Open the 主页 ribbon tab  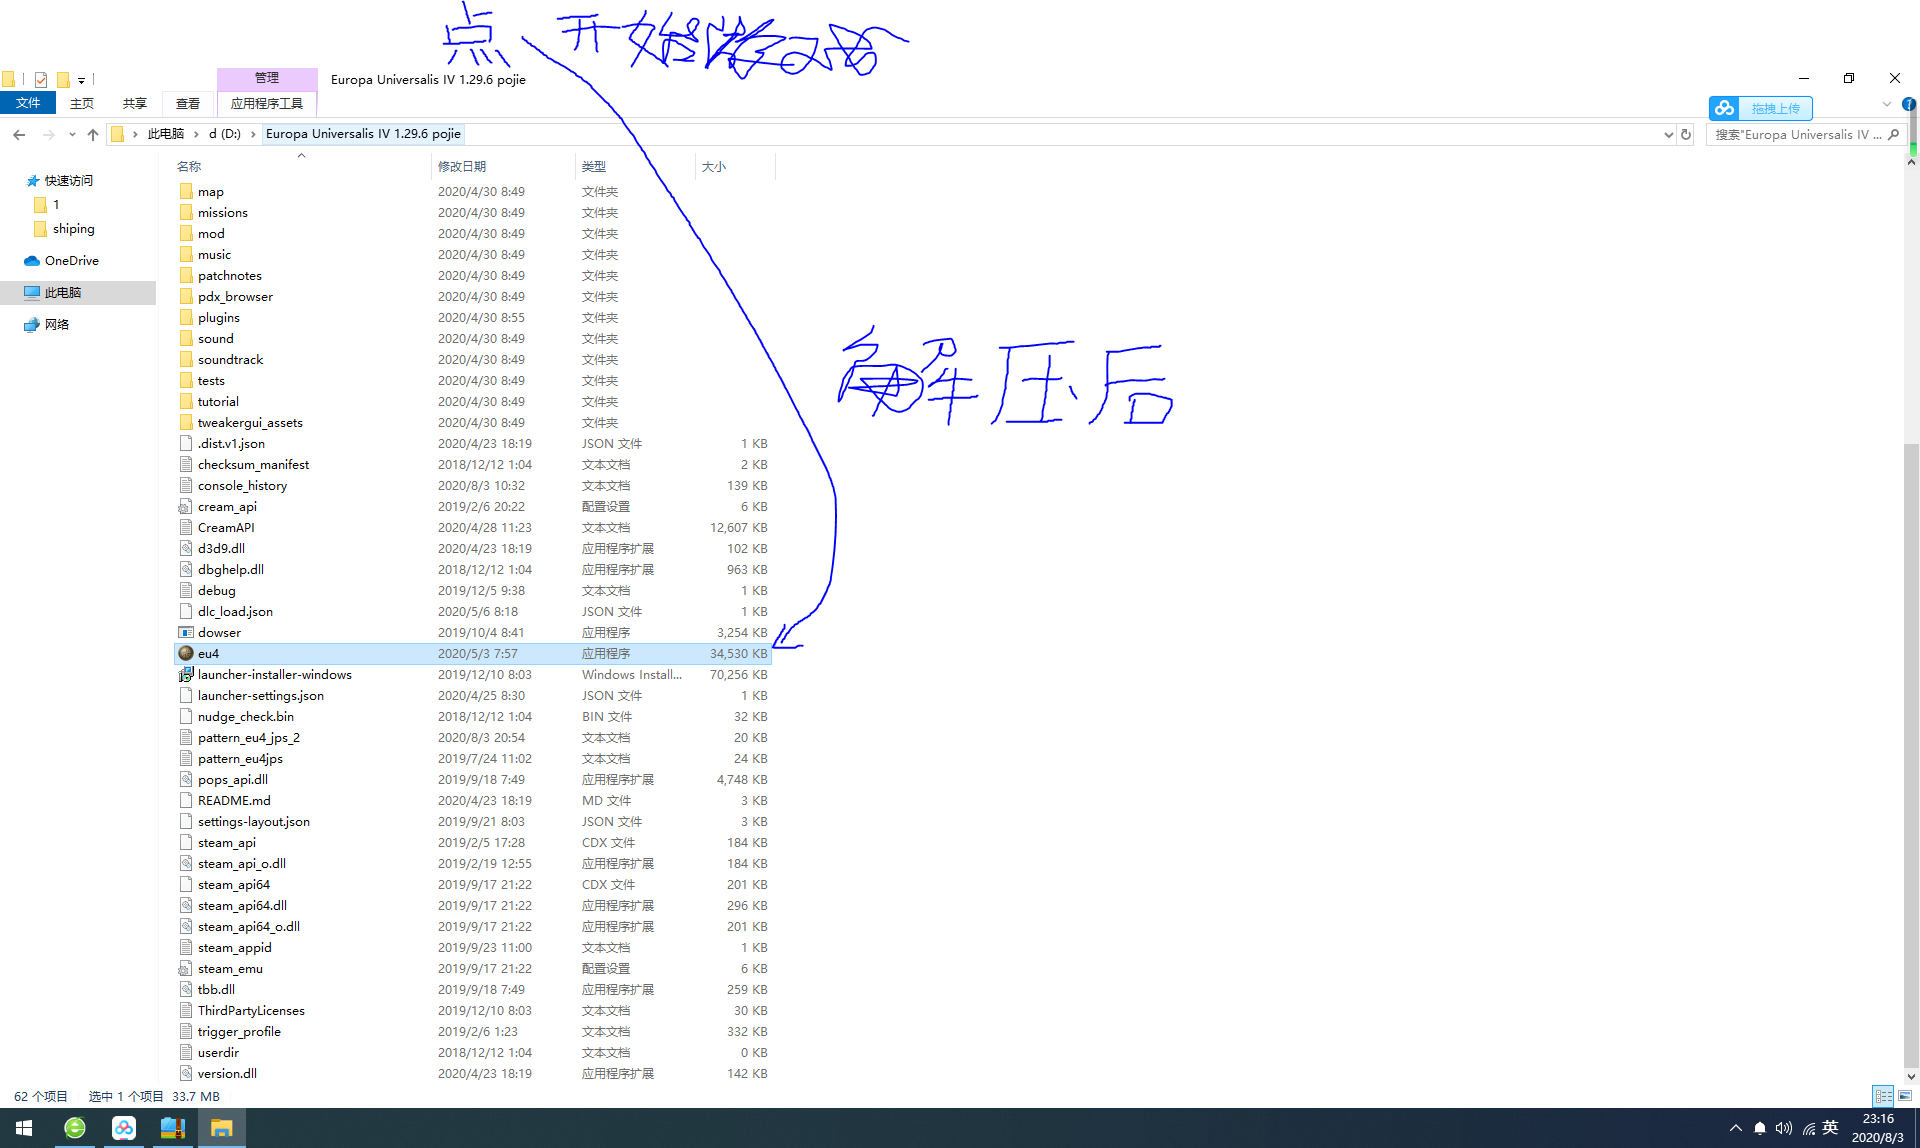click(x=82, y=103)
